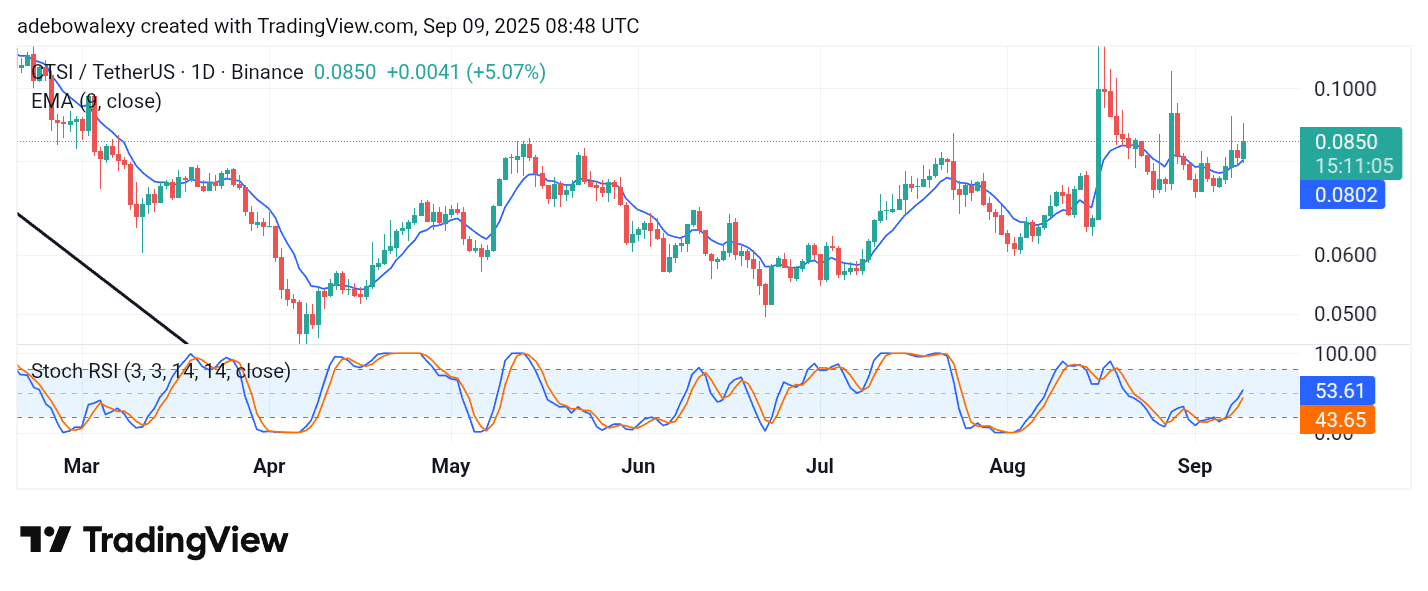
Task: Click the 0.0600 price axis label
Action: 1345,255
